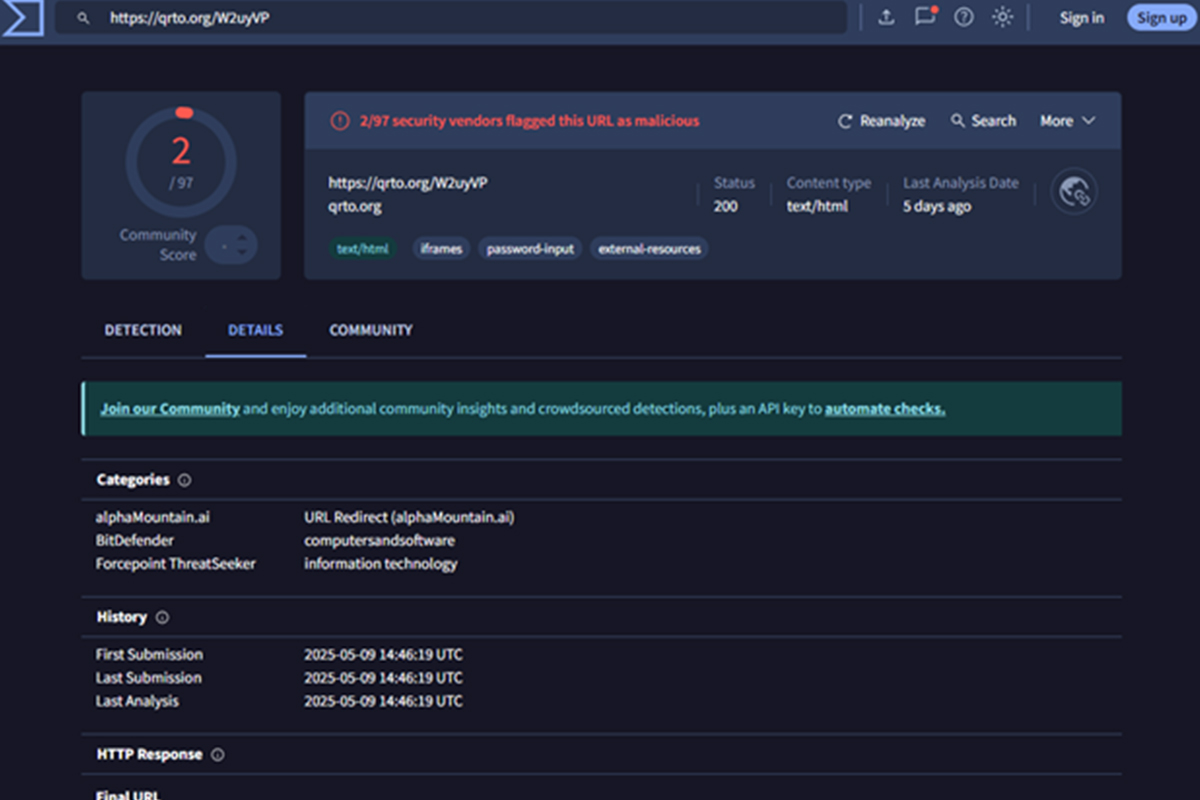Click the Sign up button

pos(1161,18)
